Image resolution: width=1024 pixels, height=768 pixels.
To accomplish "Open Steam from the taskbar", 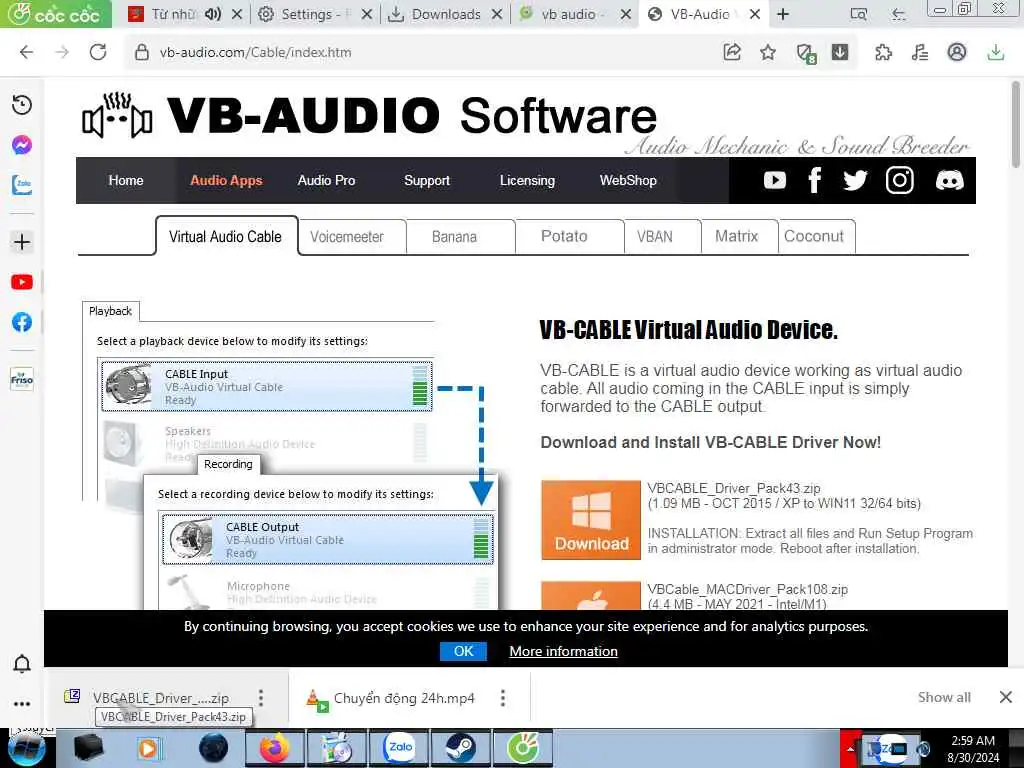I will point(461,749).
